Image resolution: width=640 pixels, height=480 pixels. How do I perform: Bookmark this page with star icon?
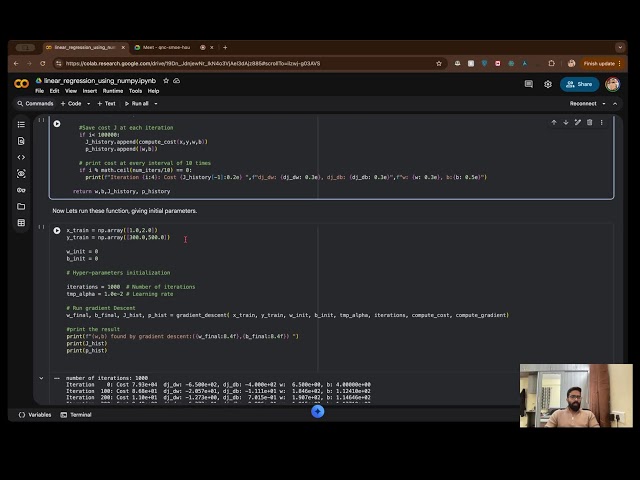[439, 64]
